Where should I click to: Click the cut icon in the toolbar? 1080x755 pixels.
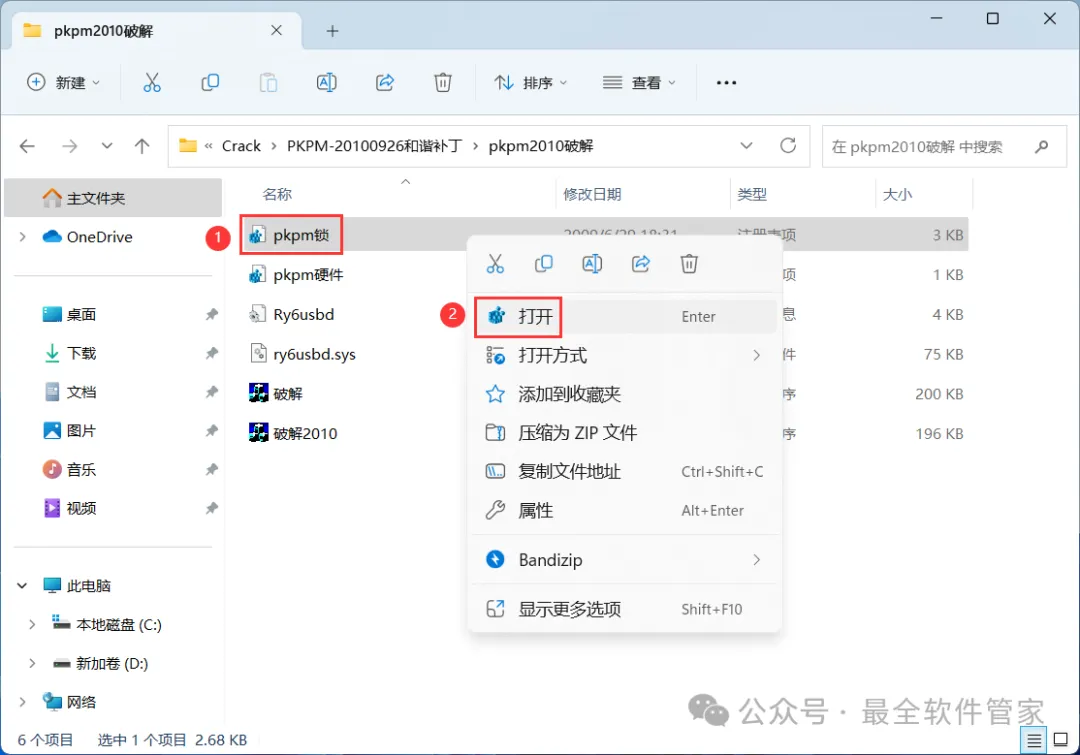tap(152, 83)
